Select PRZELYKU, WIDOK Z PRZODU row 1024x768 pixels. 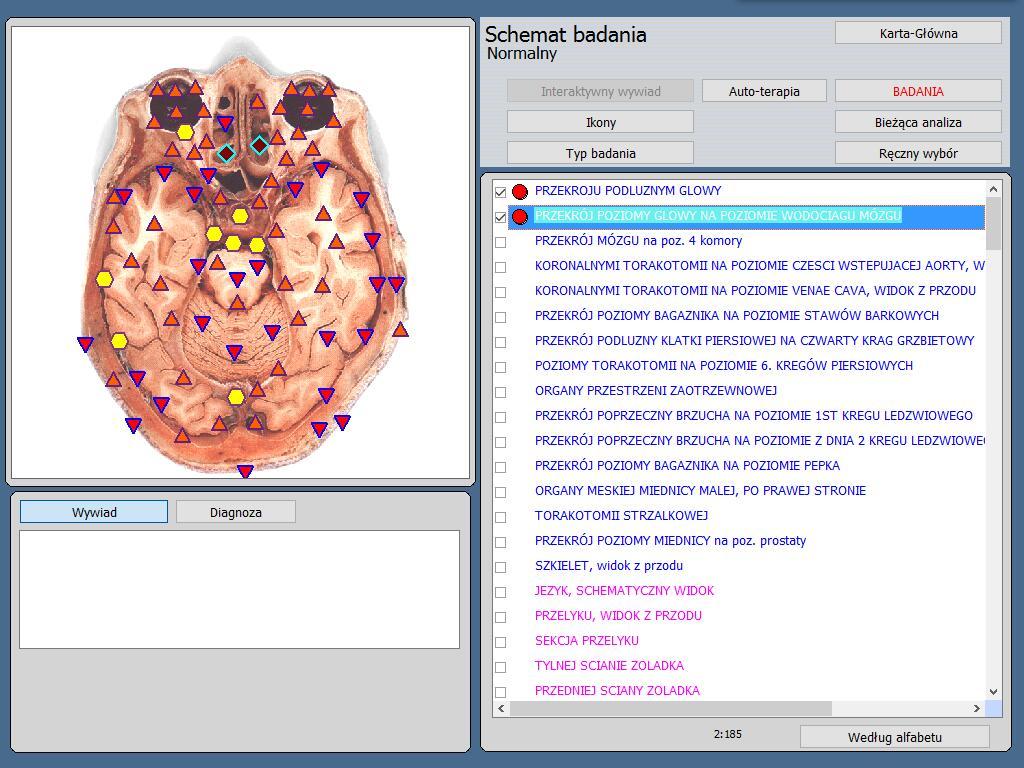pos(618,616)
